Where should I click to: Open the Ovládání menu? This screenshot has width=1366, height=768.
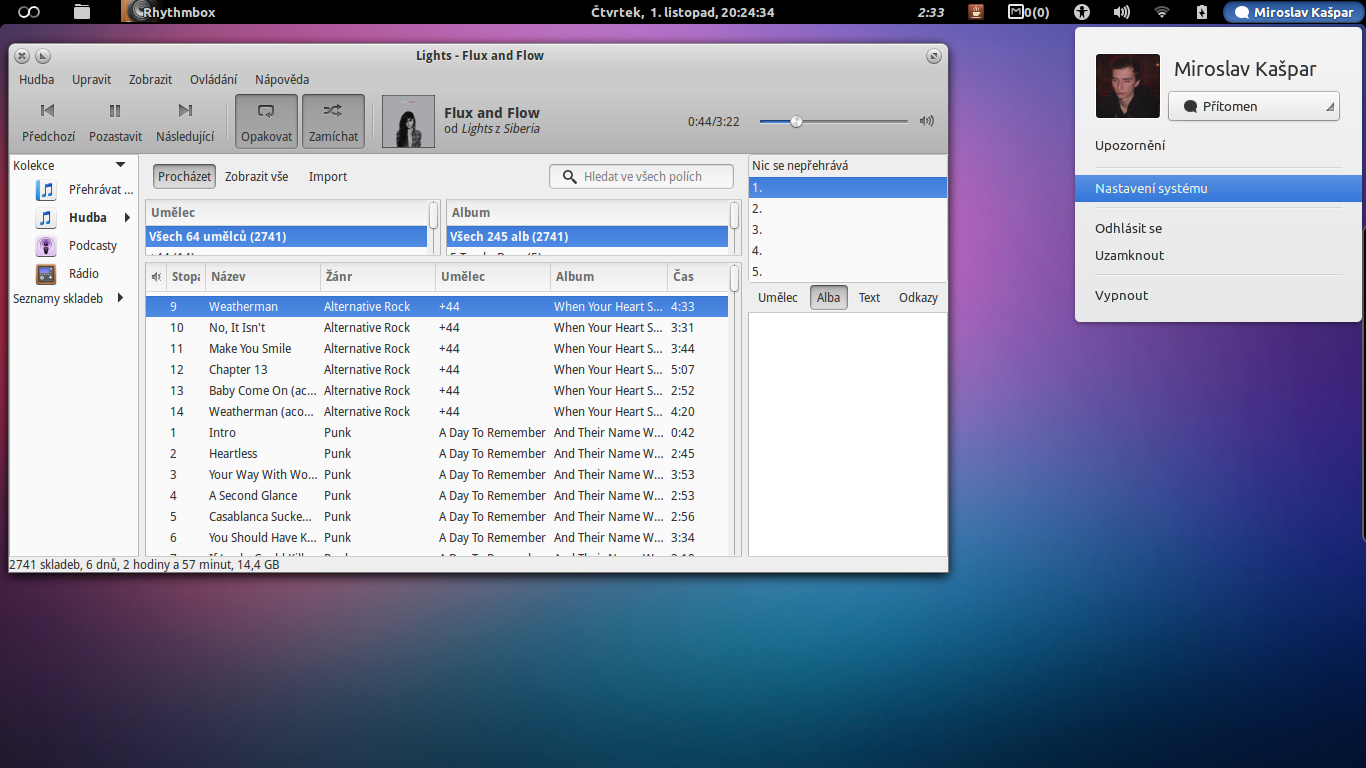pos(214,79)
